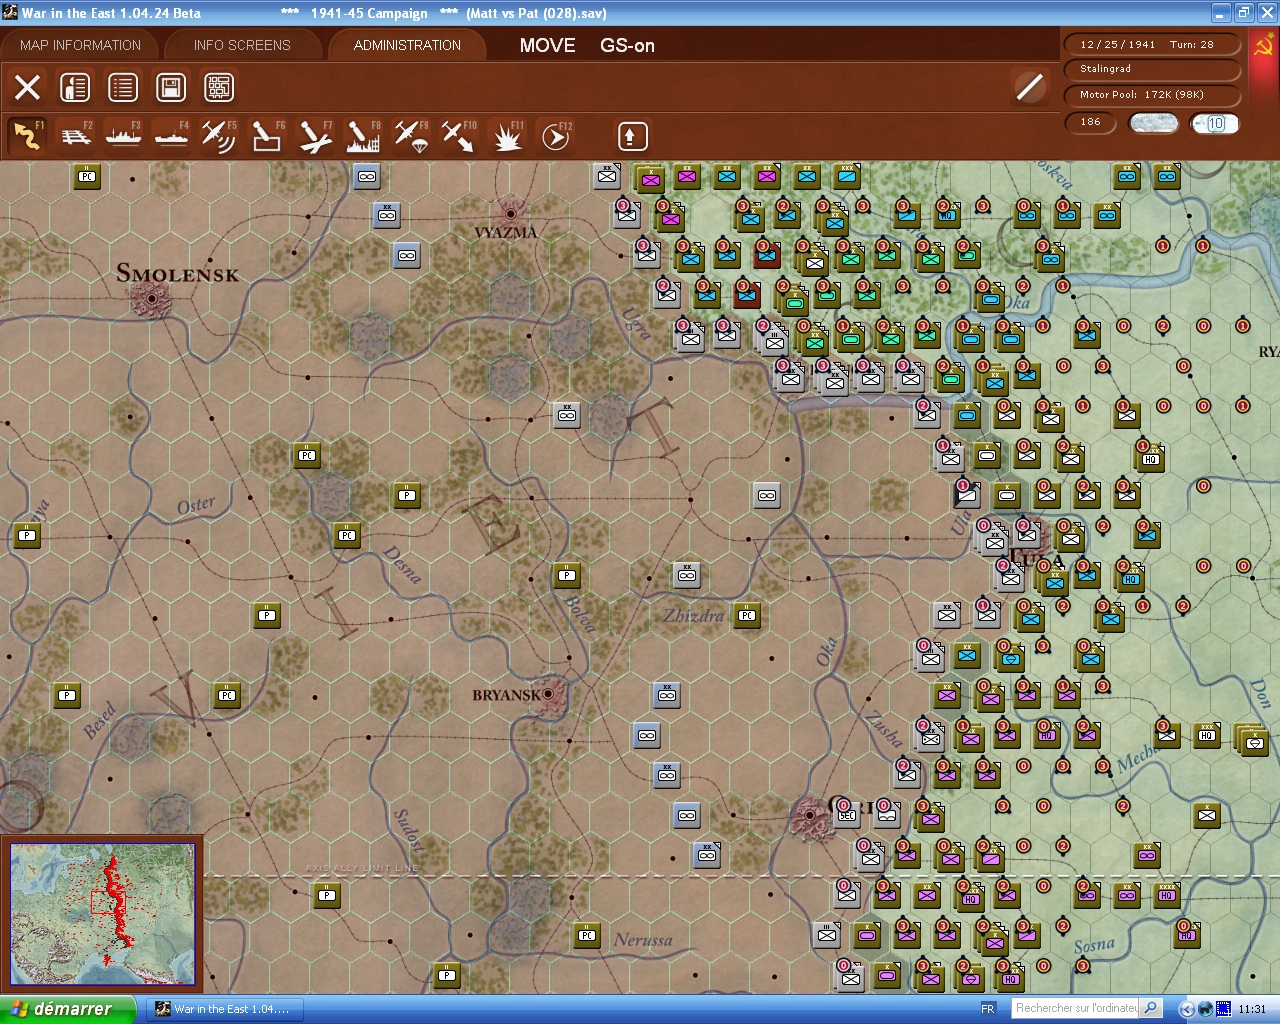Click the Vyazma city hex on the map
Screen dimensions: 1280x1024
coord(510,213)
